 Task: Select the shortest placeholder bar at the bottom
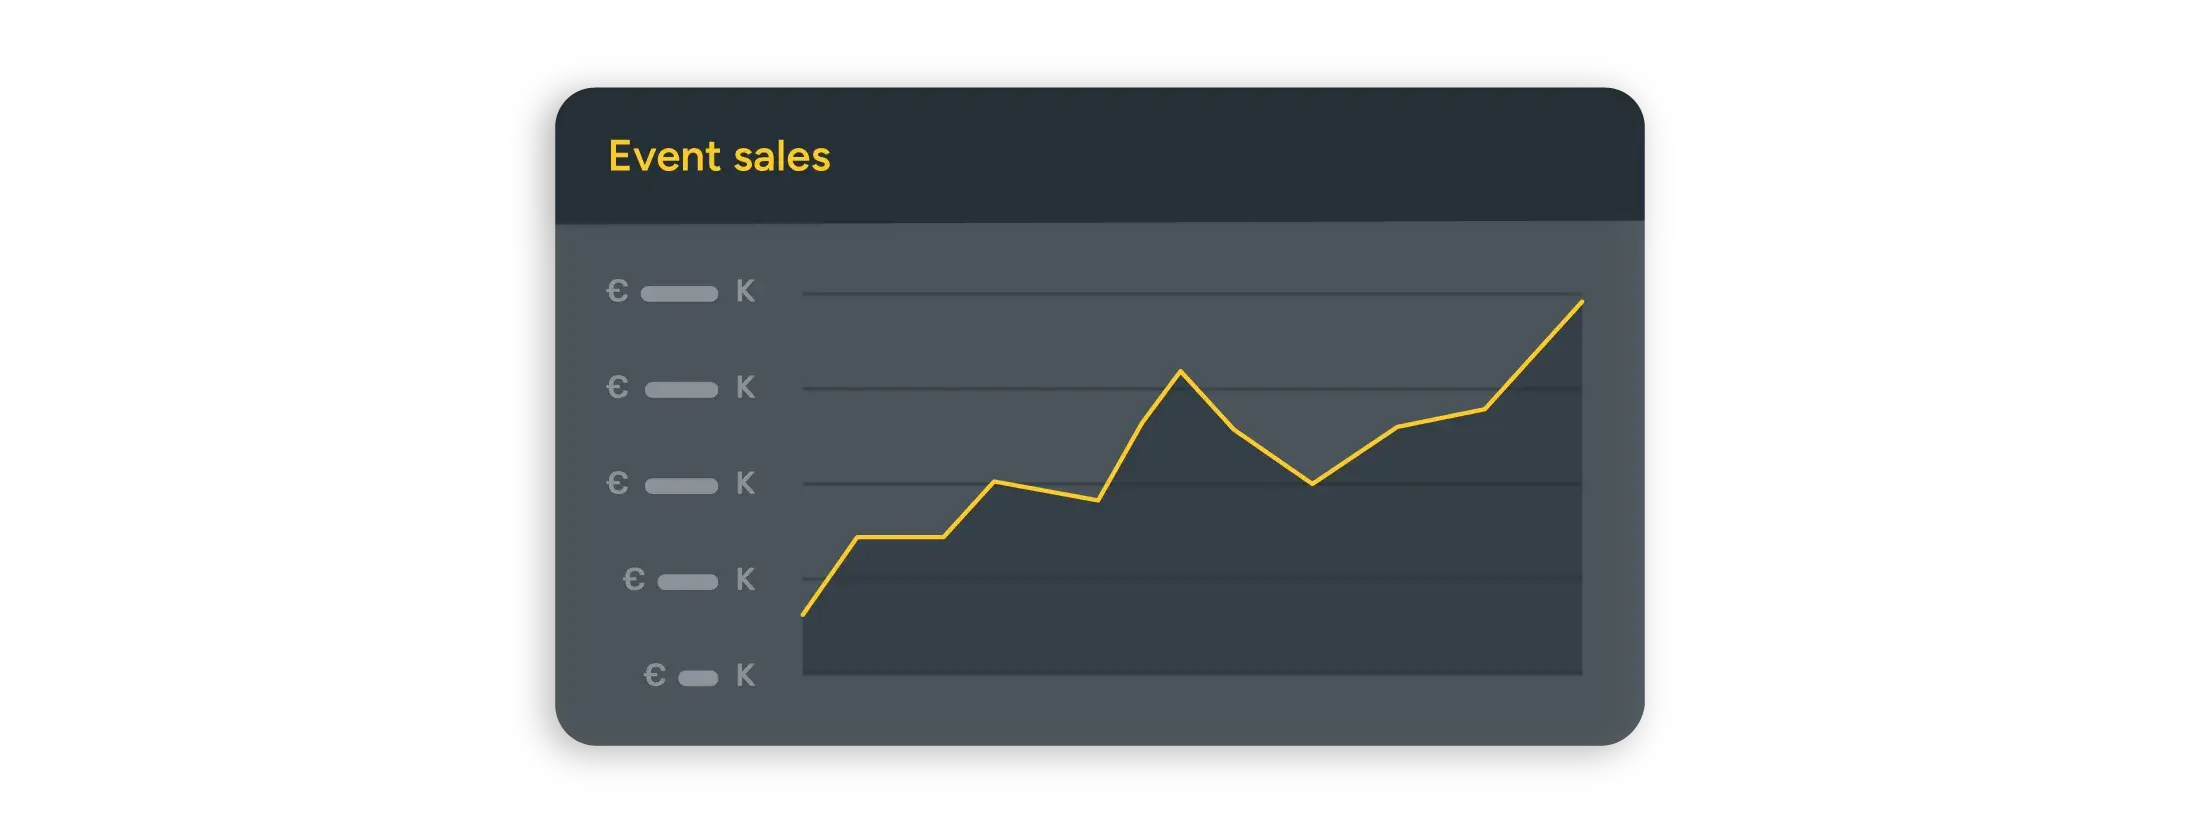click(698, 678)
